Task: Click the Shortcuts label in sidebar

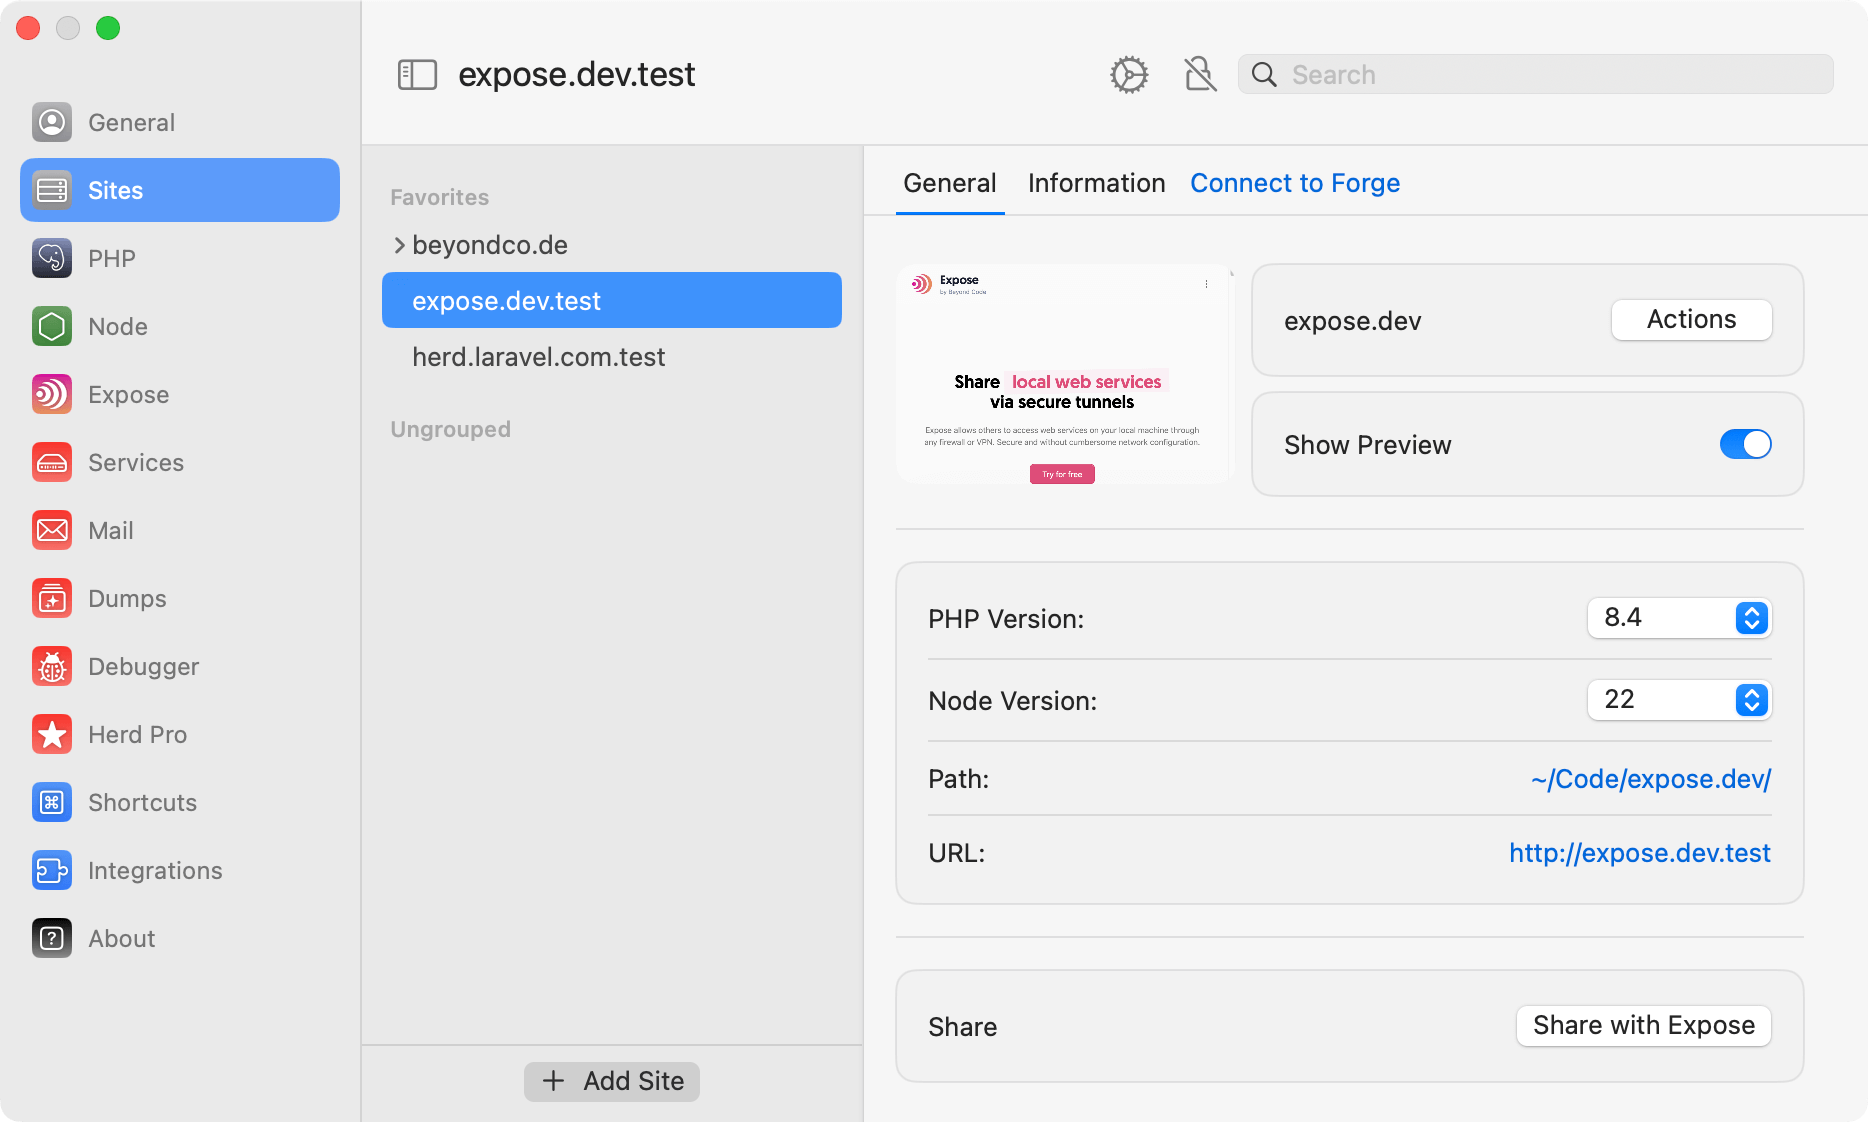Action: click(x=142, y=802)
